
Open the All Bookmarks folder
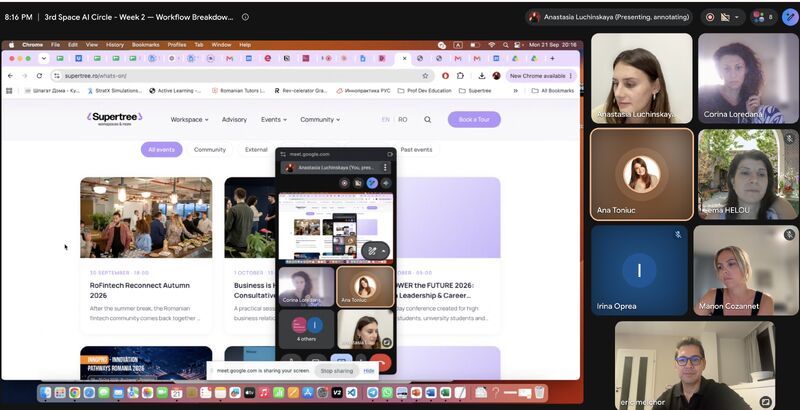553,91
